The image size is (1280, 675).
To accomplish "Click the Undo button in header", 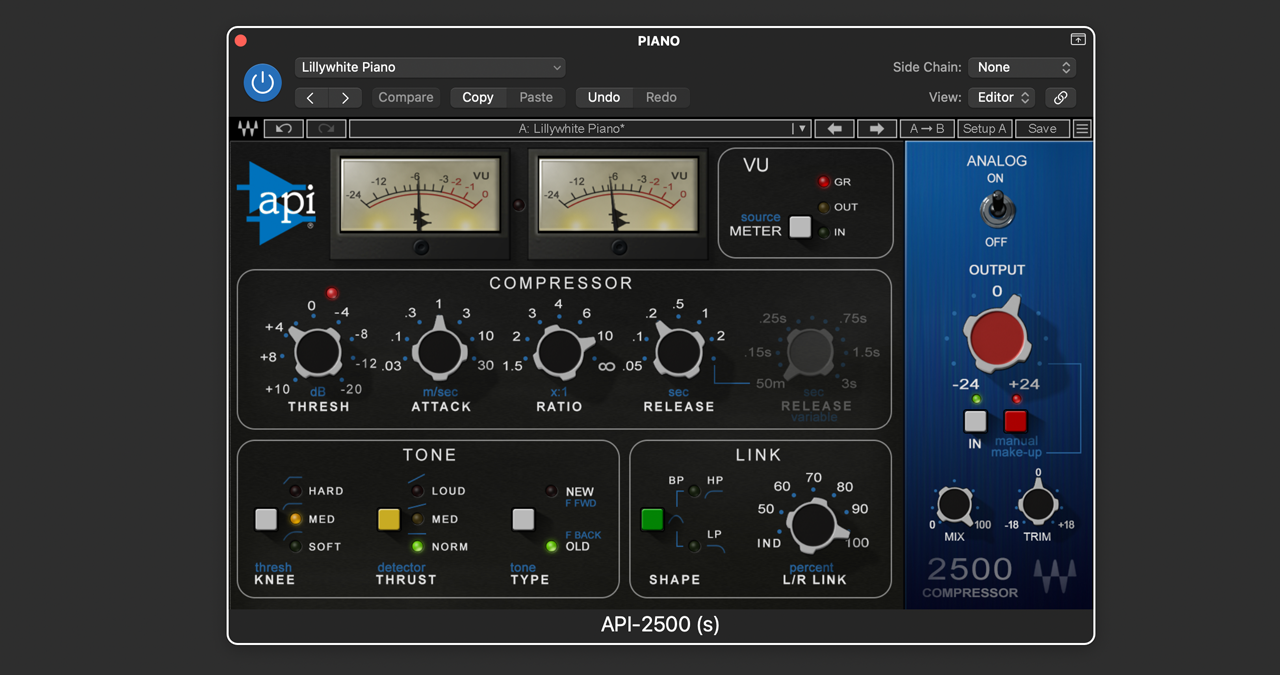I will point(604,97).
